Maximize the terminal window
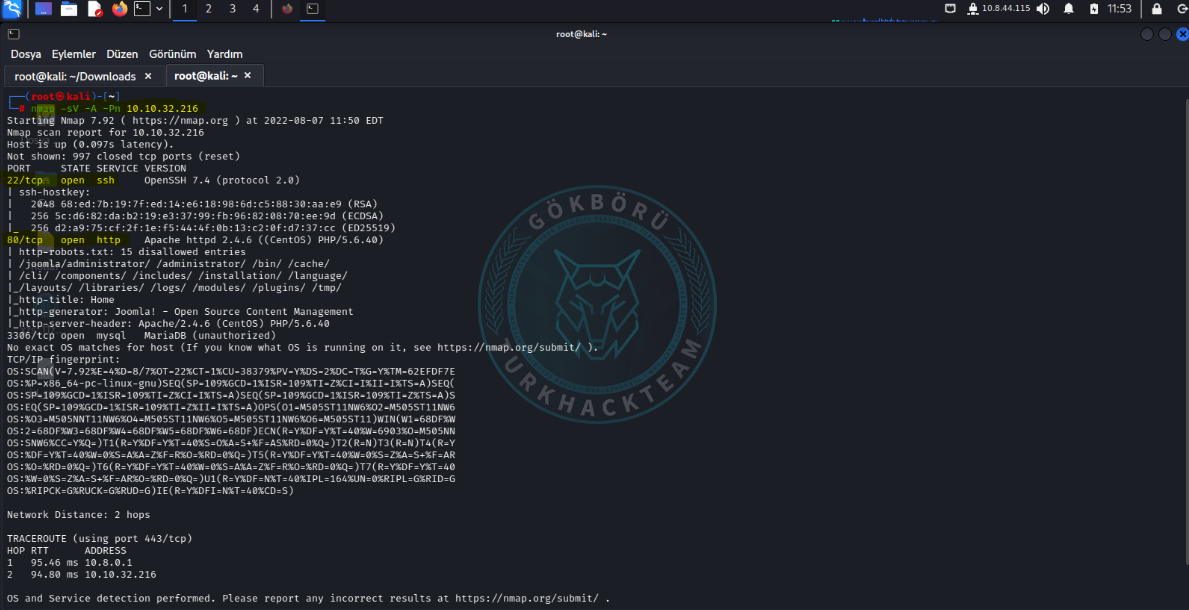Viewport: 1189px width, 610px height. [1165, 34]
